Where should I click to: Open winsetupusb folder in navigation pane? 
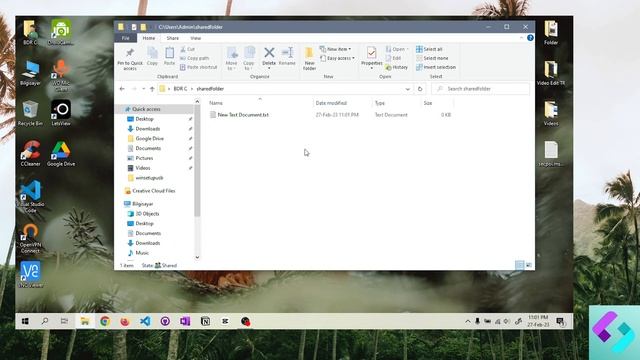[149, 178]
